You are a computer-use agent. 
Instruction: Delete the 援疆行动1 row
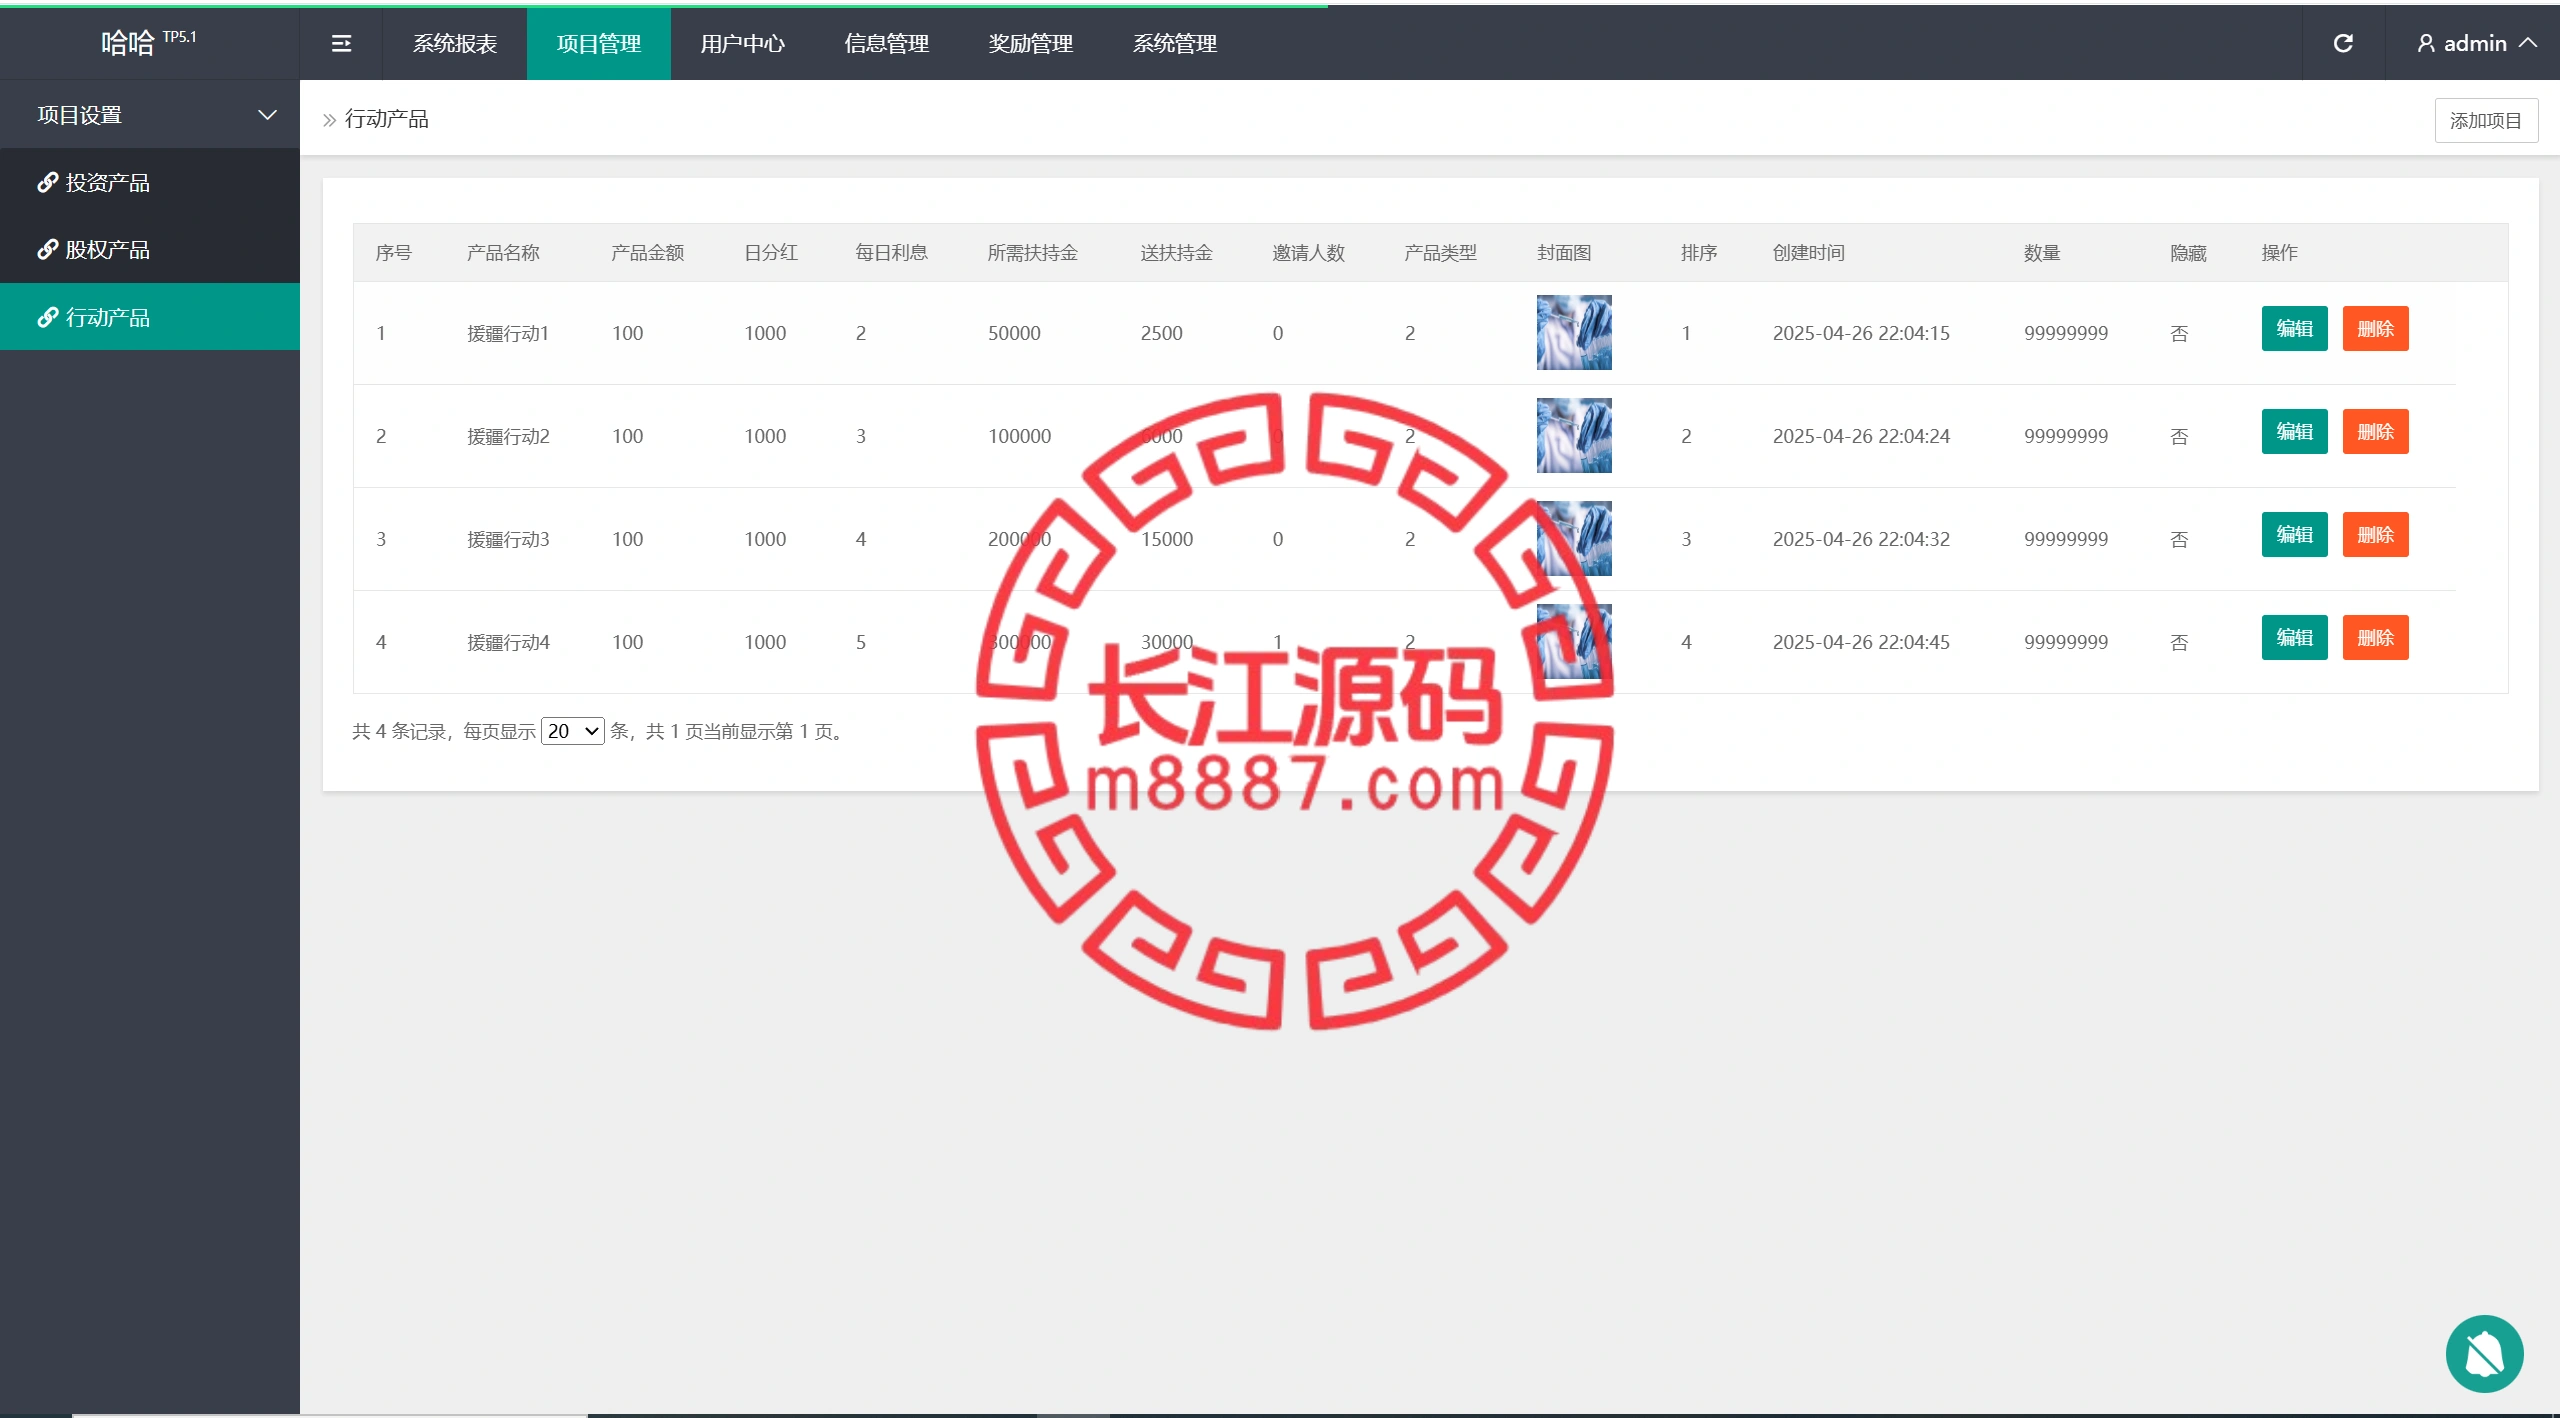click(2375, 328)
